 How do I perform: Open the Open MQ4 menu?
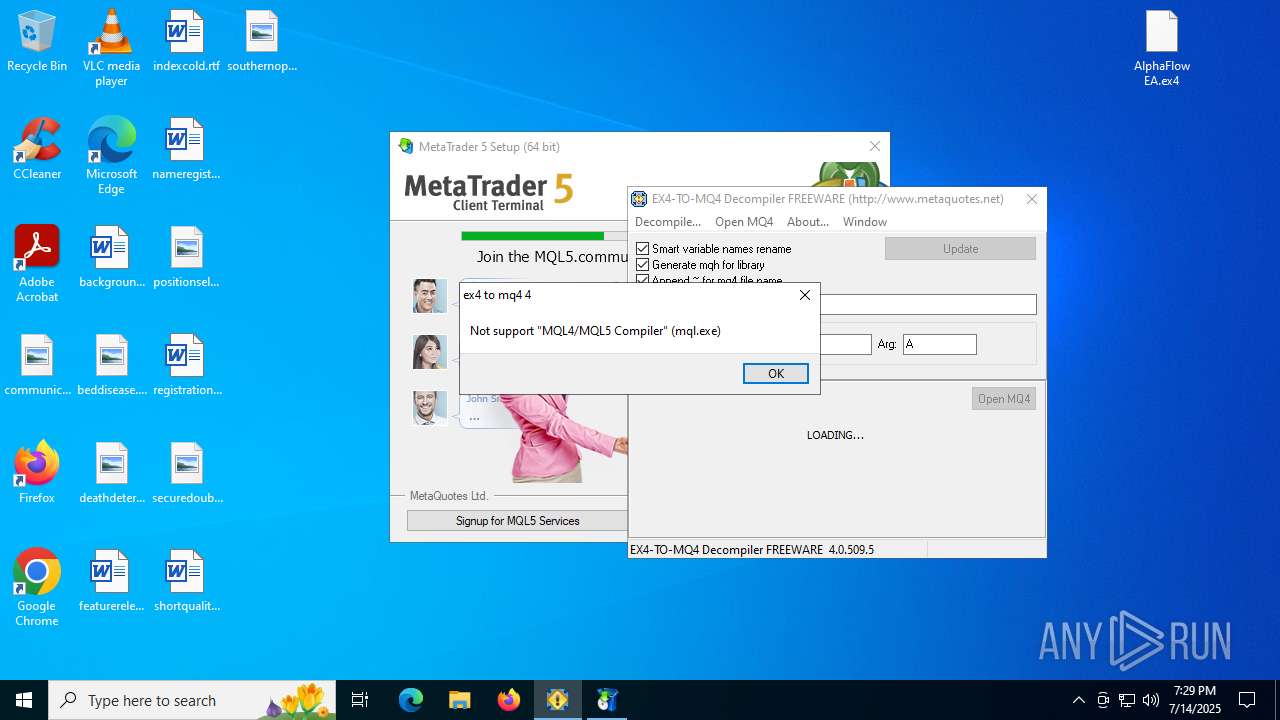pyautogui.click(x=744, y=222)
